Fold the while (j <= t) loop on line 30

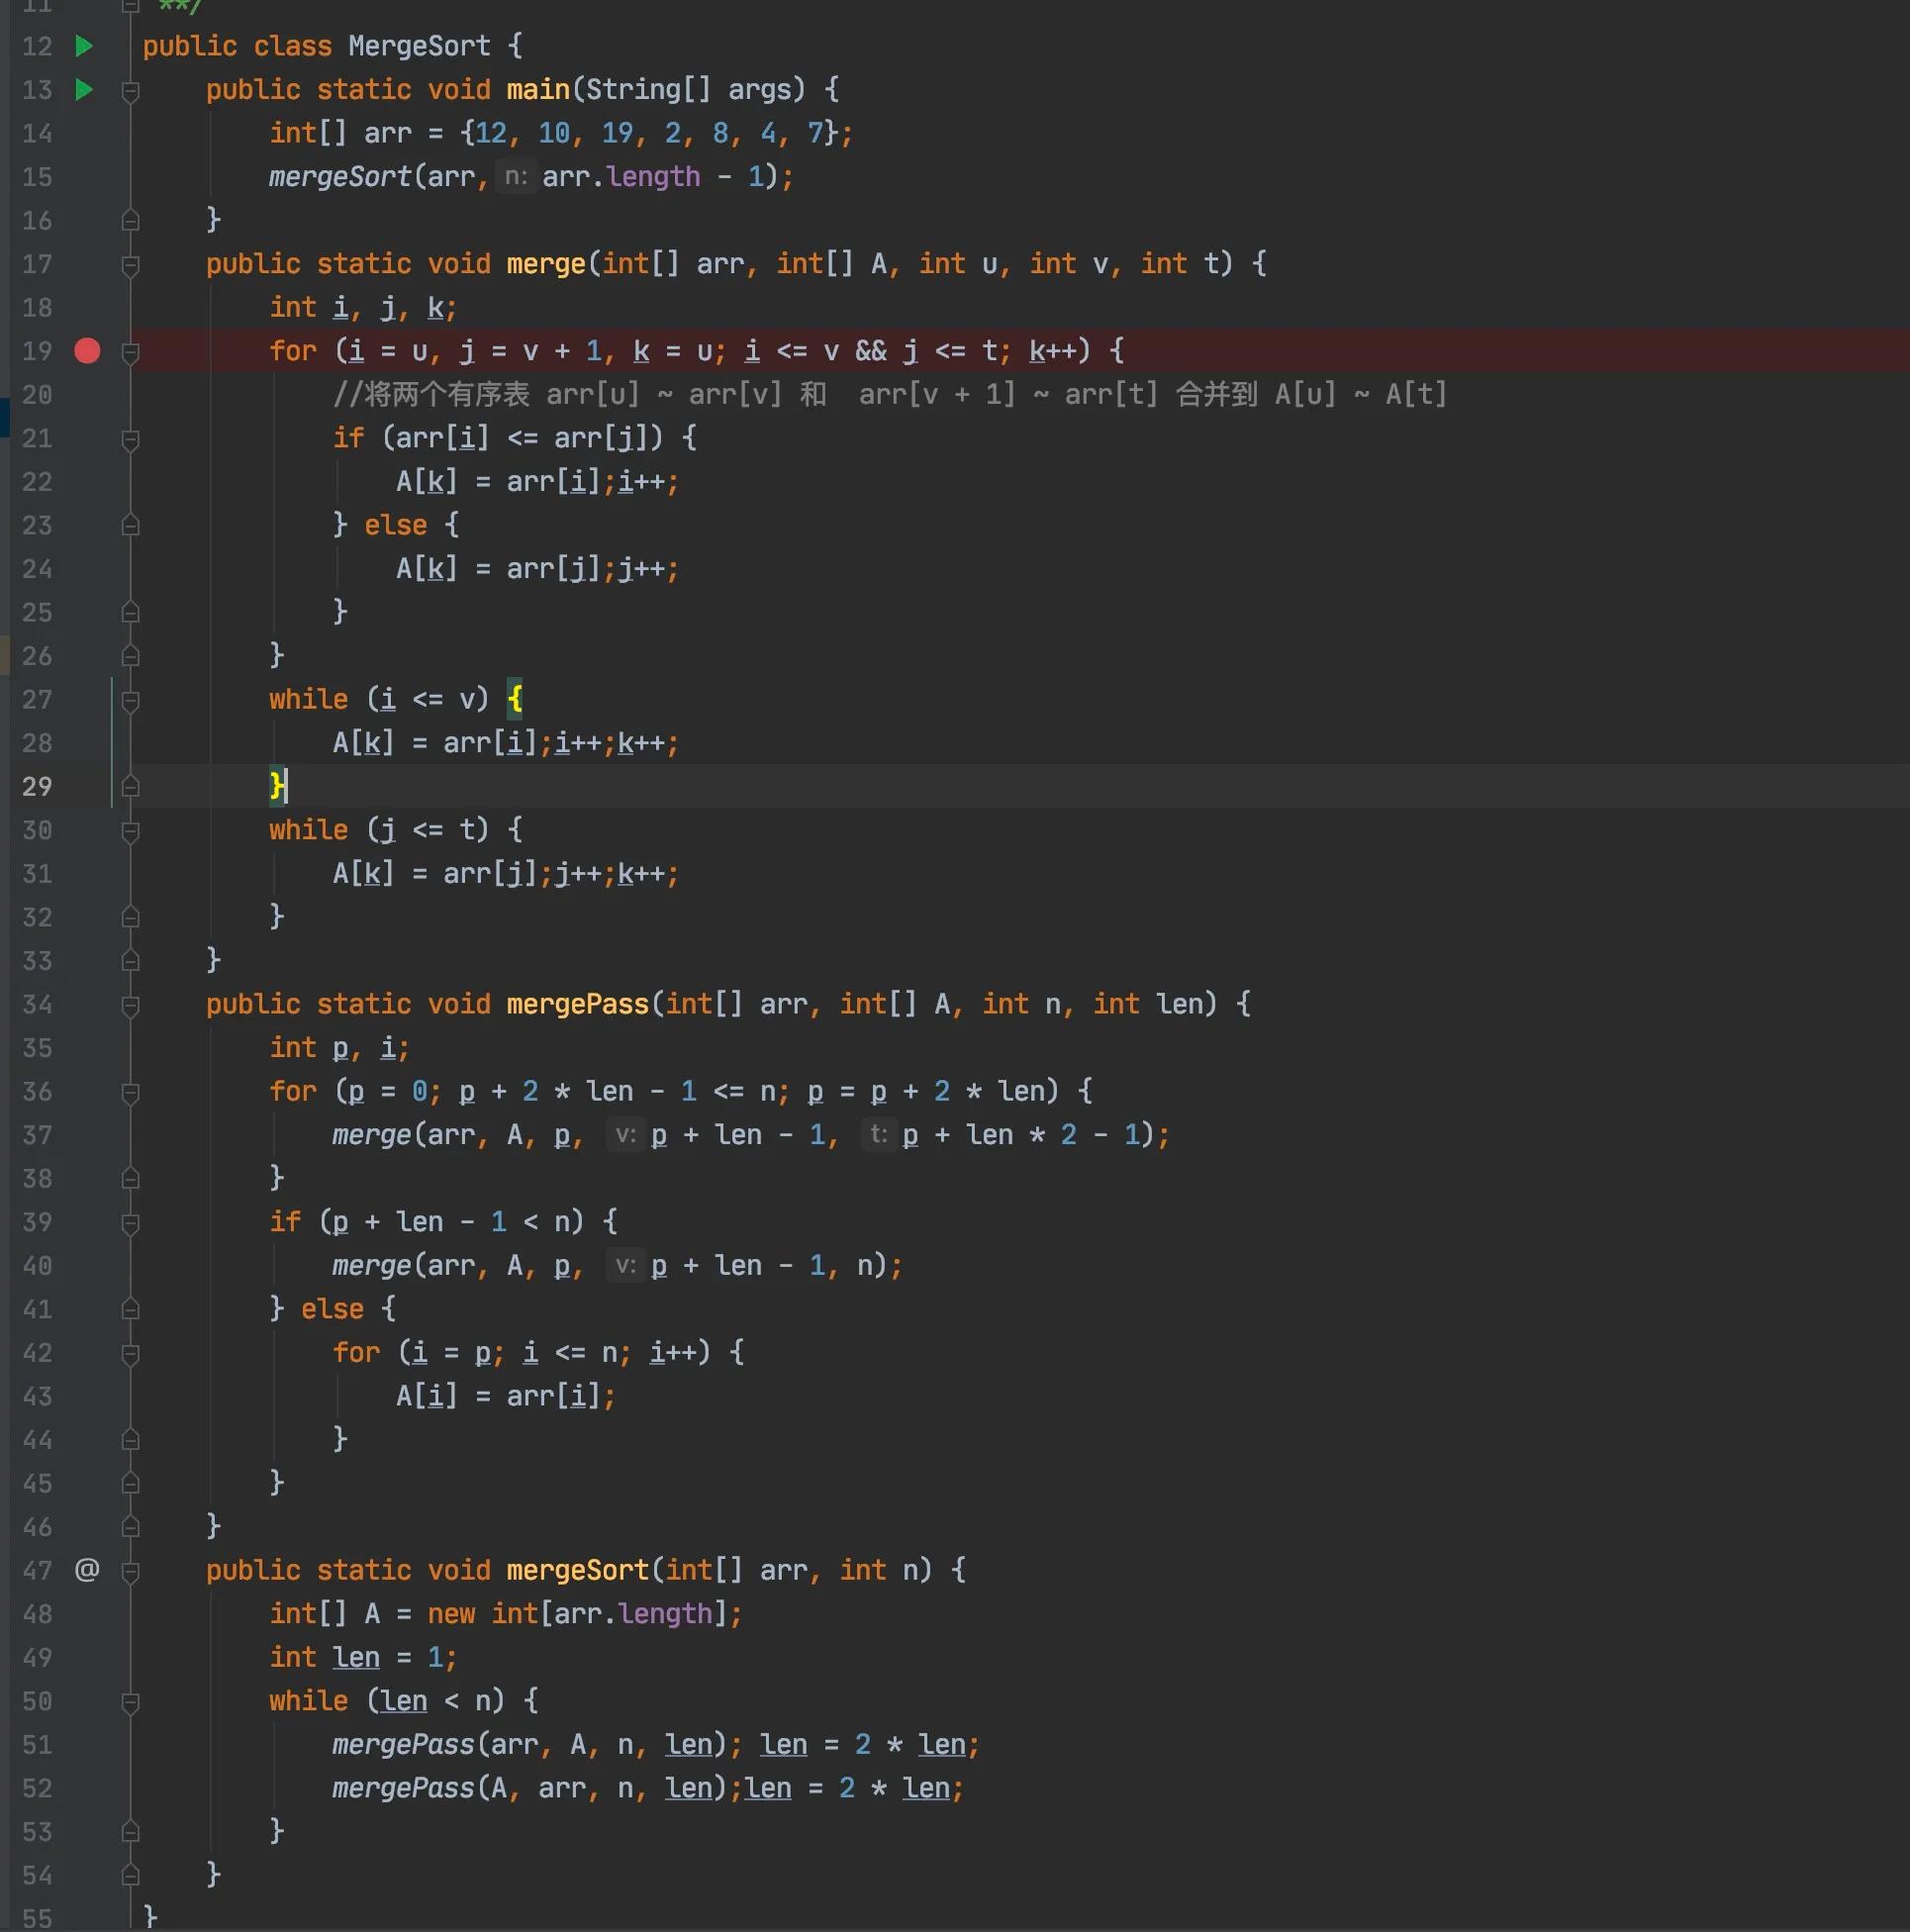point(130,832)
